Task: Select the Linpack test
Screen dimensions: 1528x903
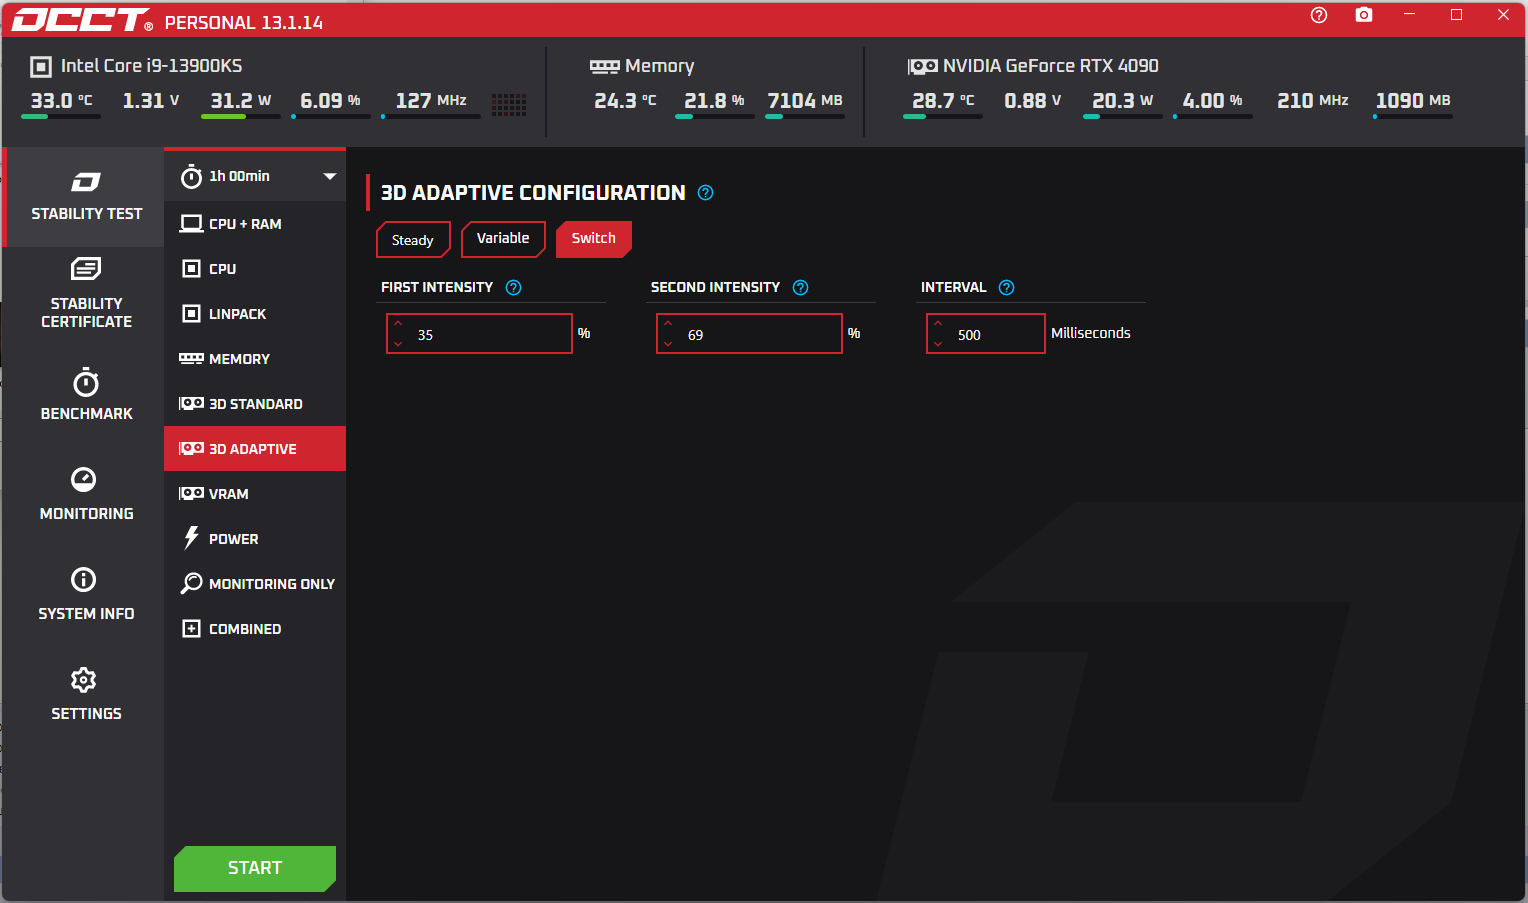Action: [x=255, y=314]
